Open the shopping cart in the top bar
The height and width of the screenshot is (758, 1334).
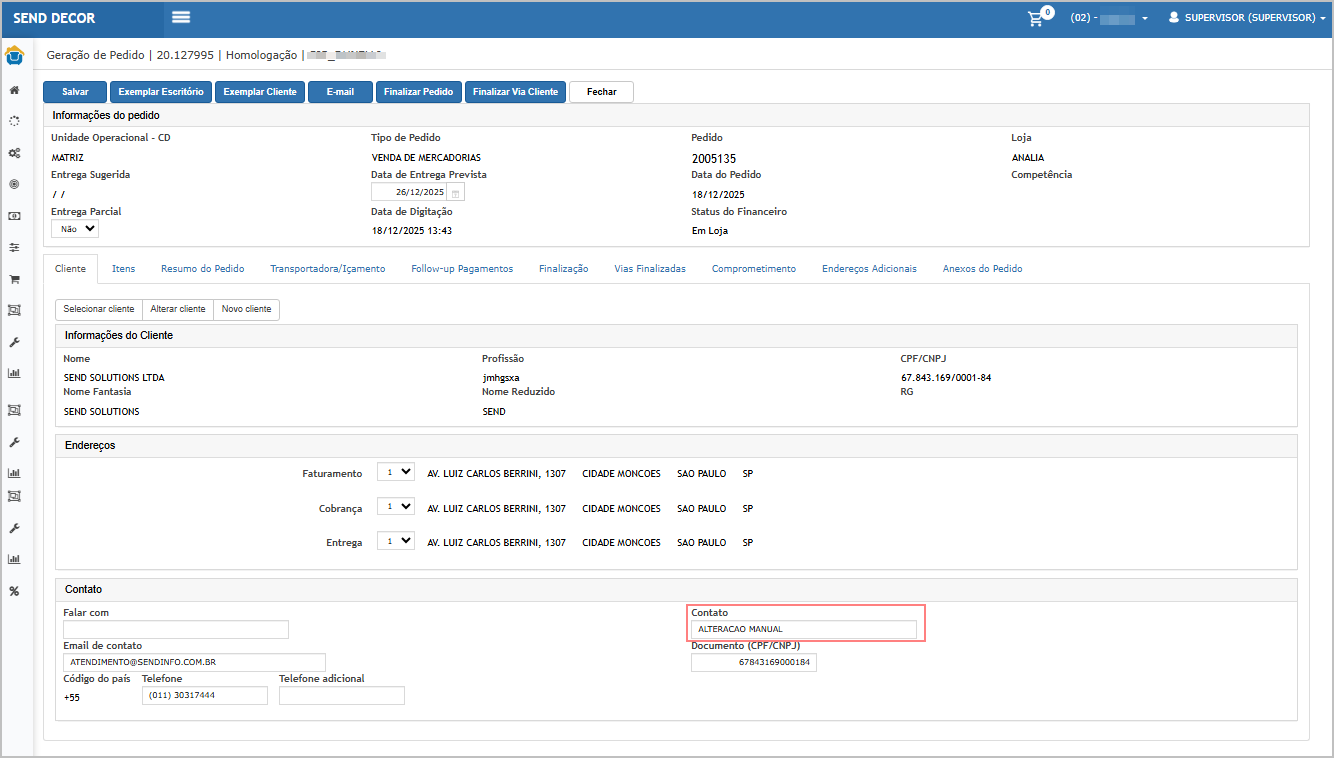[x=1036, y=18]
